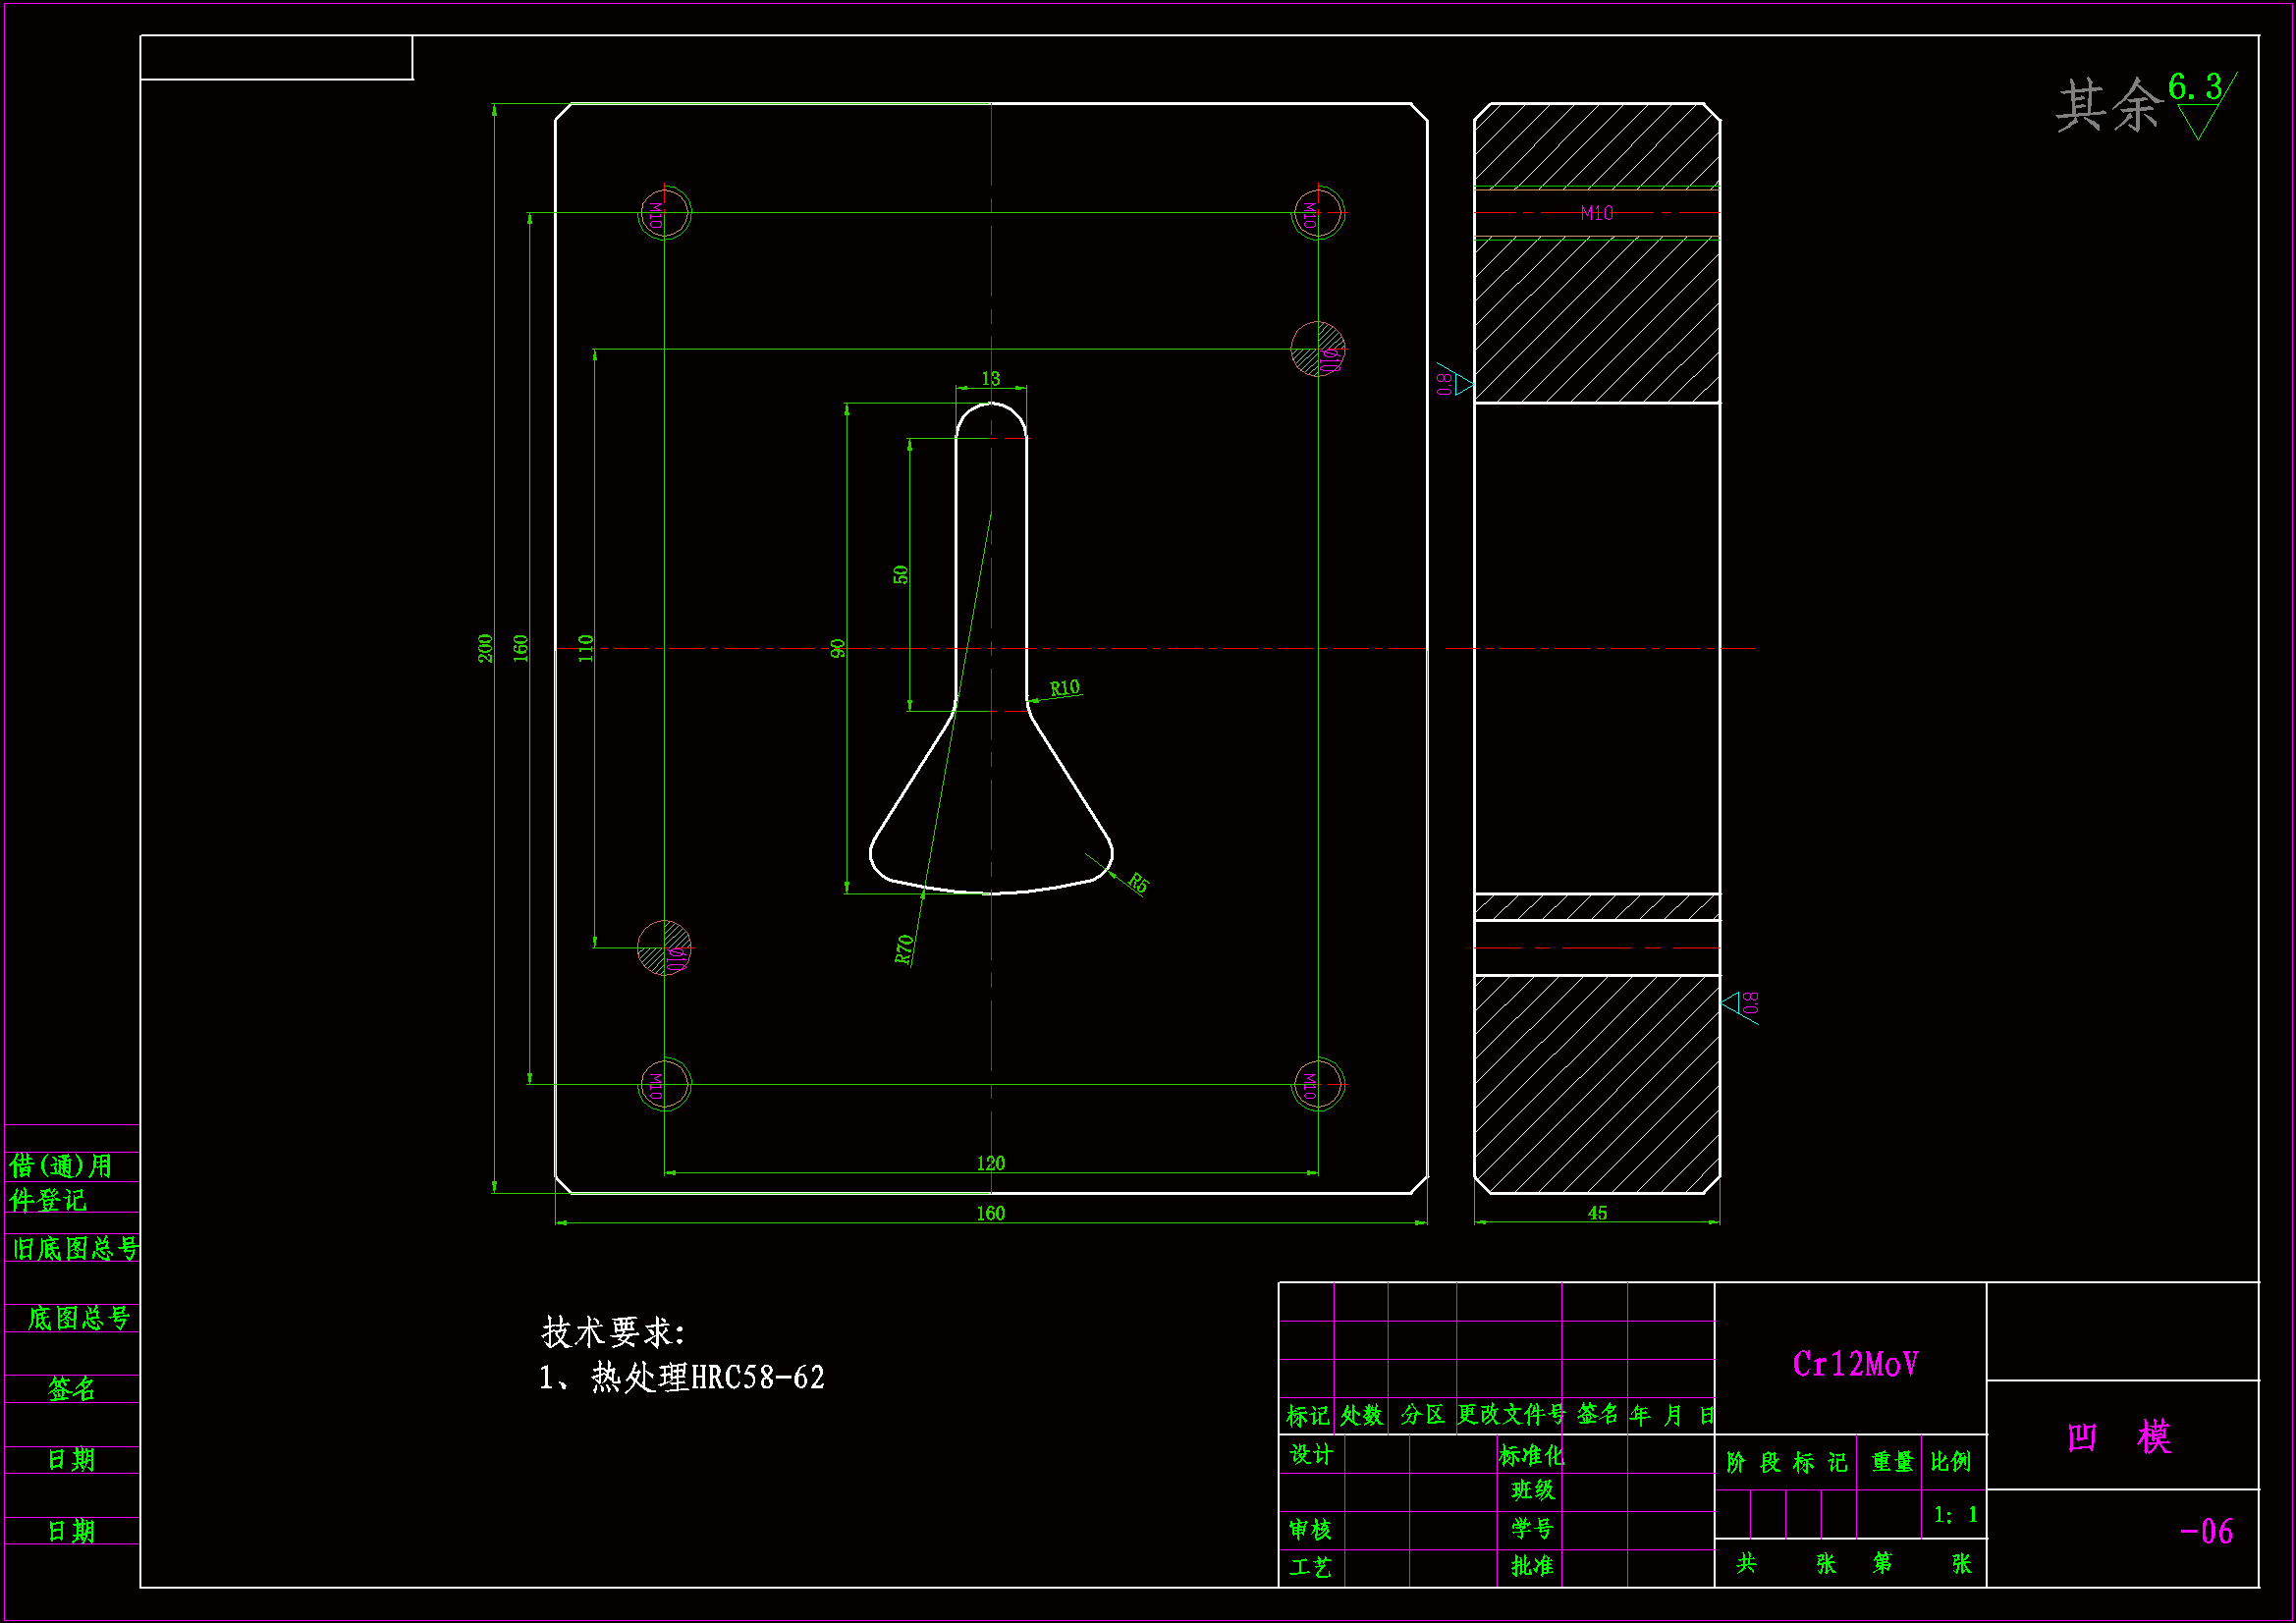The height and width of the screenshot is (1623, 2296).
Task: Click the 凹模 part name in title block
Action: (x=2119, y=1437)
